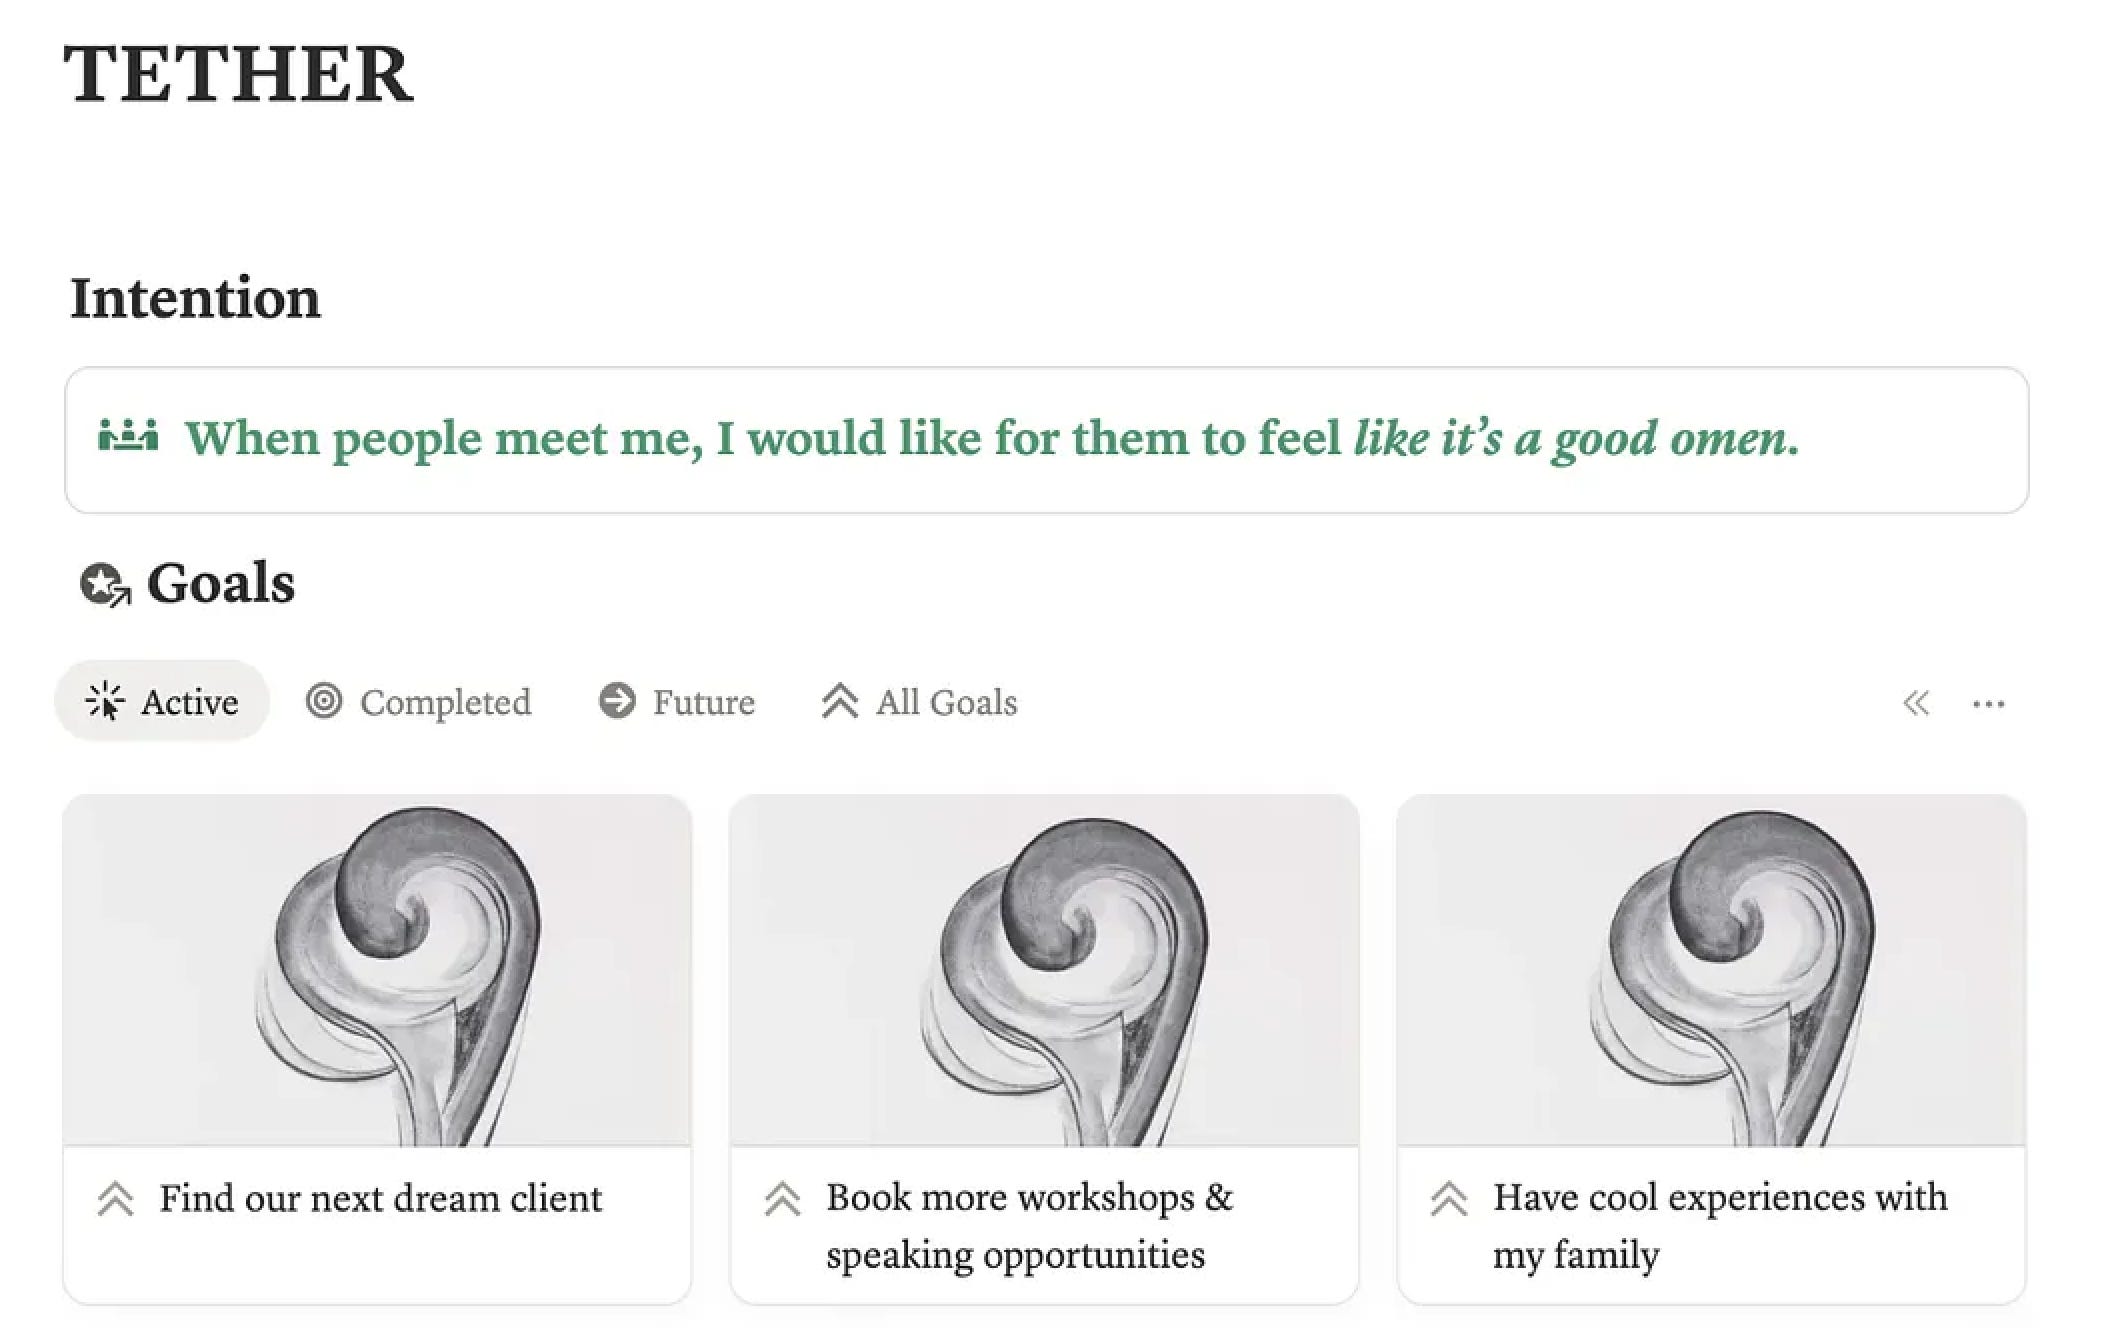Click the target icon beside Completed
The width and height of the screenshot is (2102, 1328).
click(324, 701)
